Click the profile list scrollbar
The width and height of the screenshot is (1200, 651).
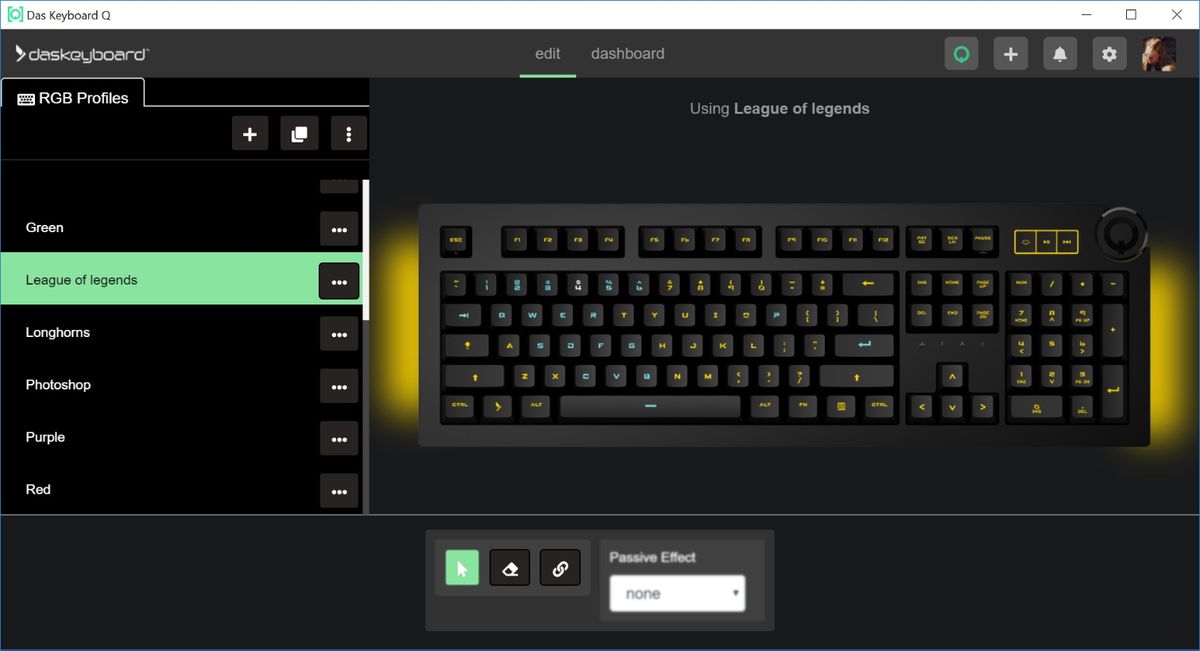coord(365,250)
